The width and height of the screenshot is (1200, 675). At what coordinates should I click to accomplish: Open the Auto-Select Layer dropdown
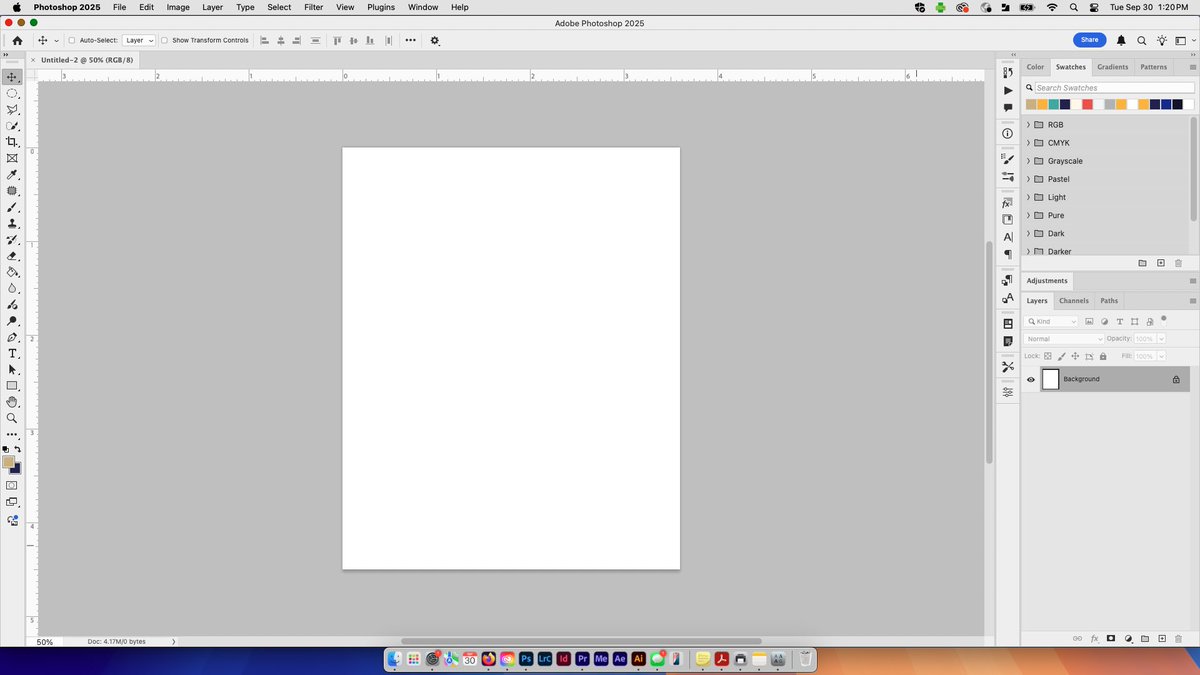139,41
